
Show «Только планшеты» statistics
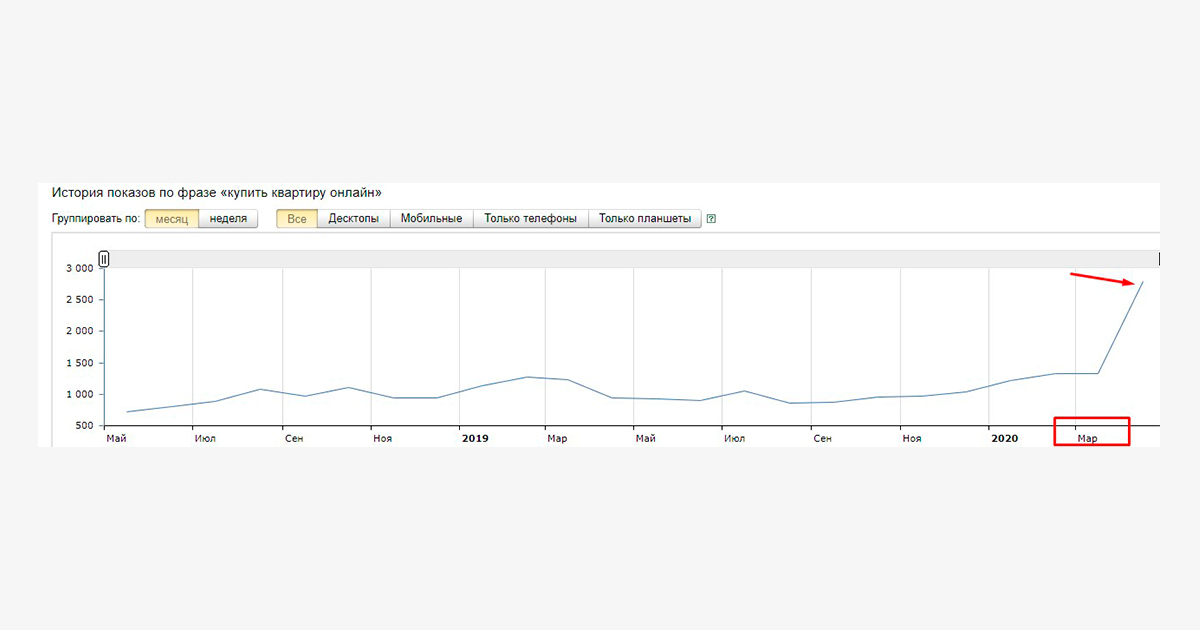[x=645, y=219]
